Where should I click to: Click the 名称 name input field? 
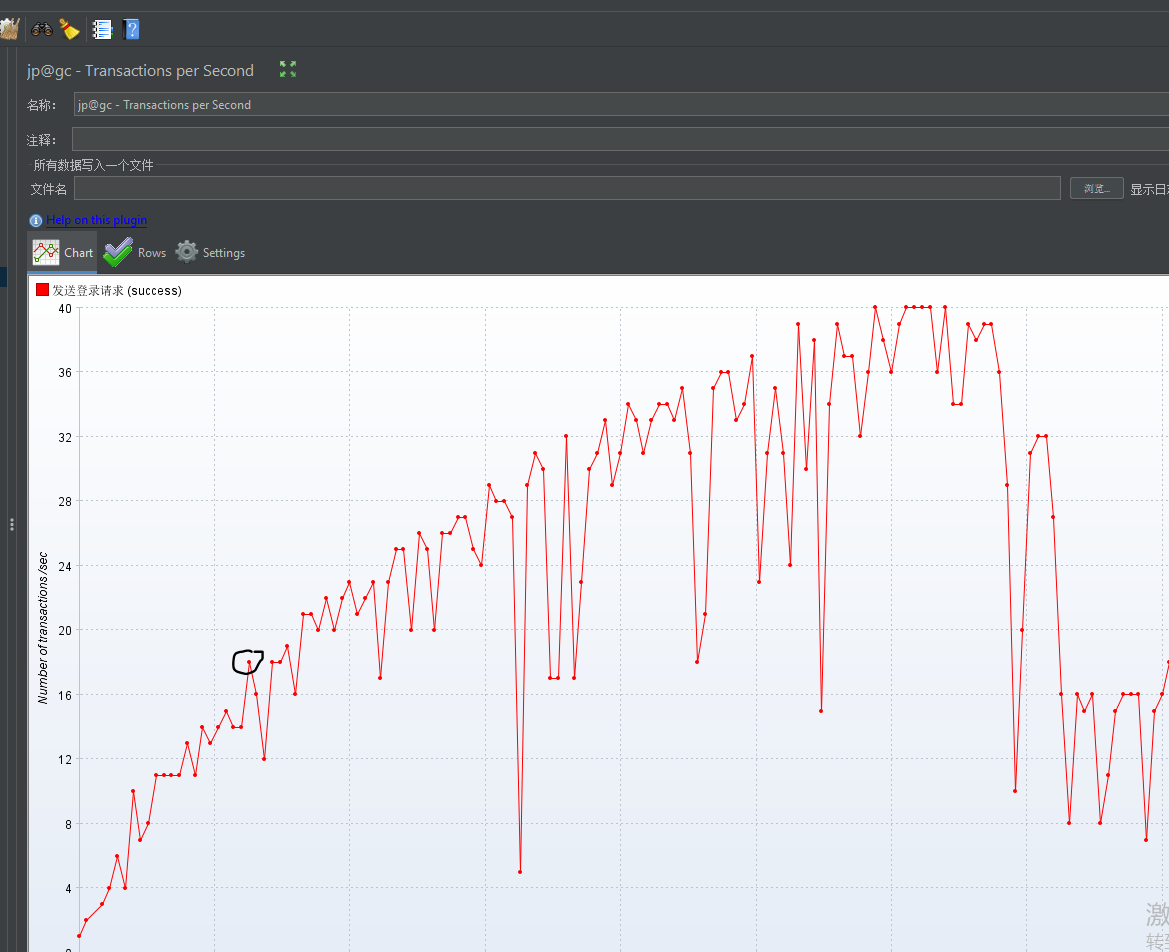point(621,104)
